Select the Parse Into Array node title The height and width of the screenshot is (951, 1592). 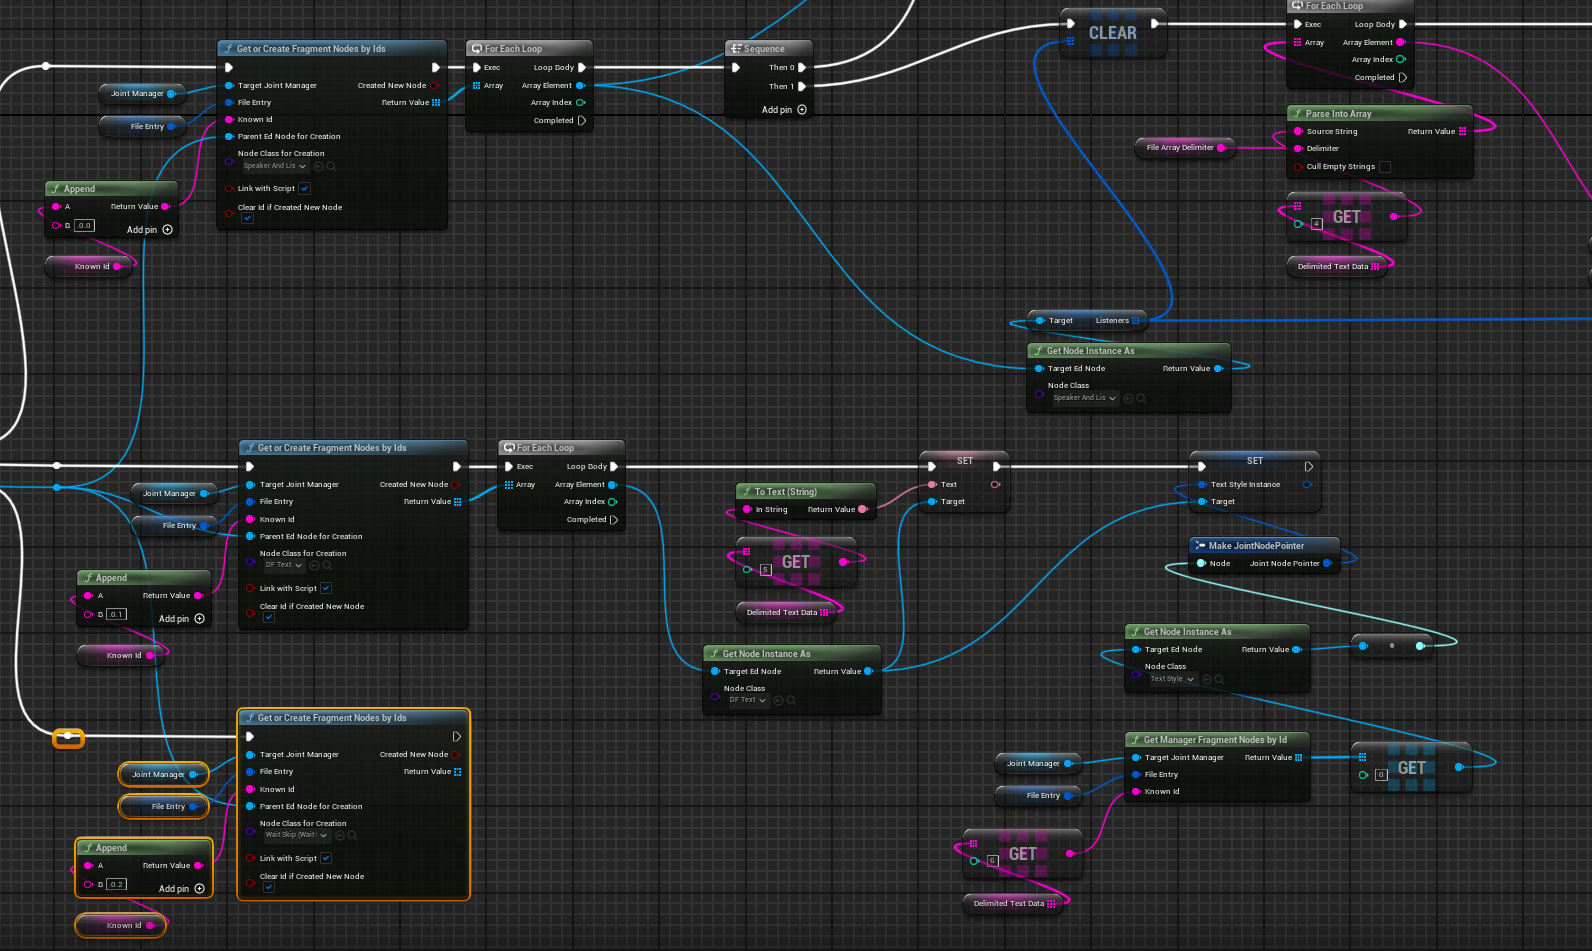[1338, 114]
